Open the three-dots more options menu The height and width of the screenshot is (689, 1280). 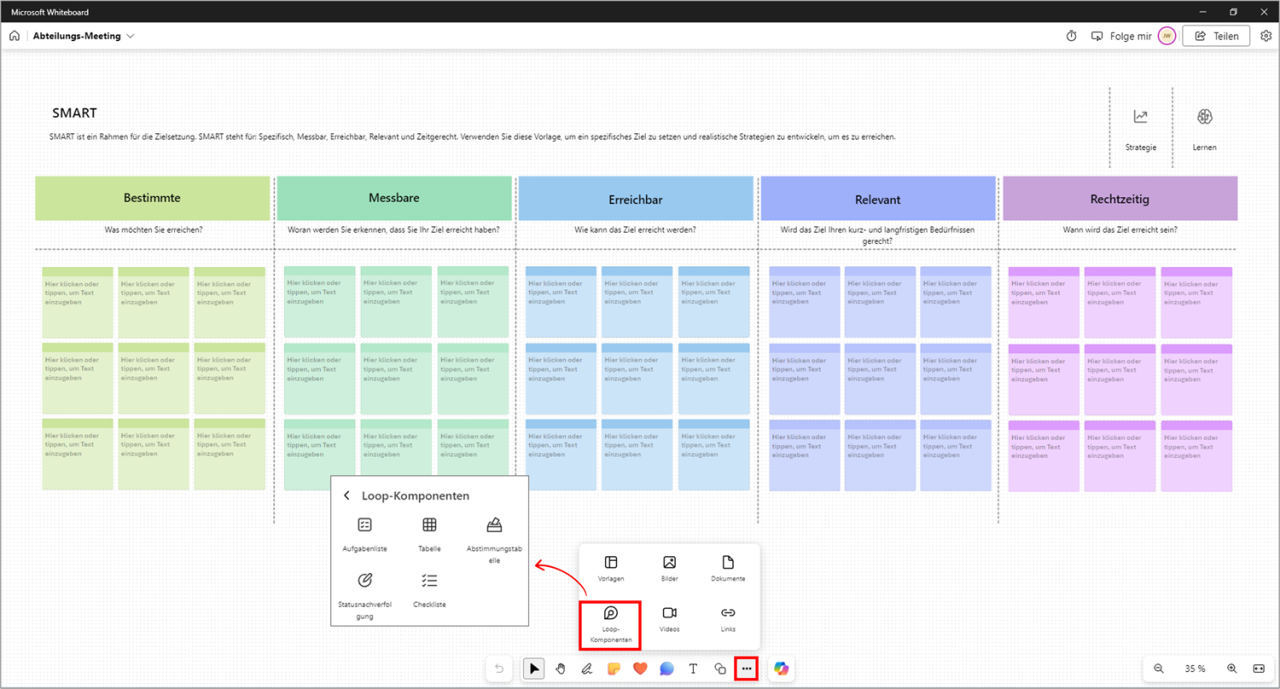click(x=746, y=669)
